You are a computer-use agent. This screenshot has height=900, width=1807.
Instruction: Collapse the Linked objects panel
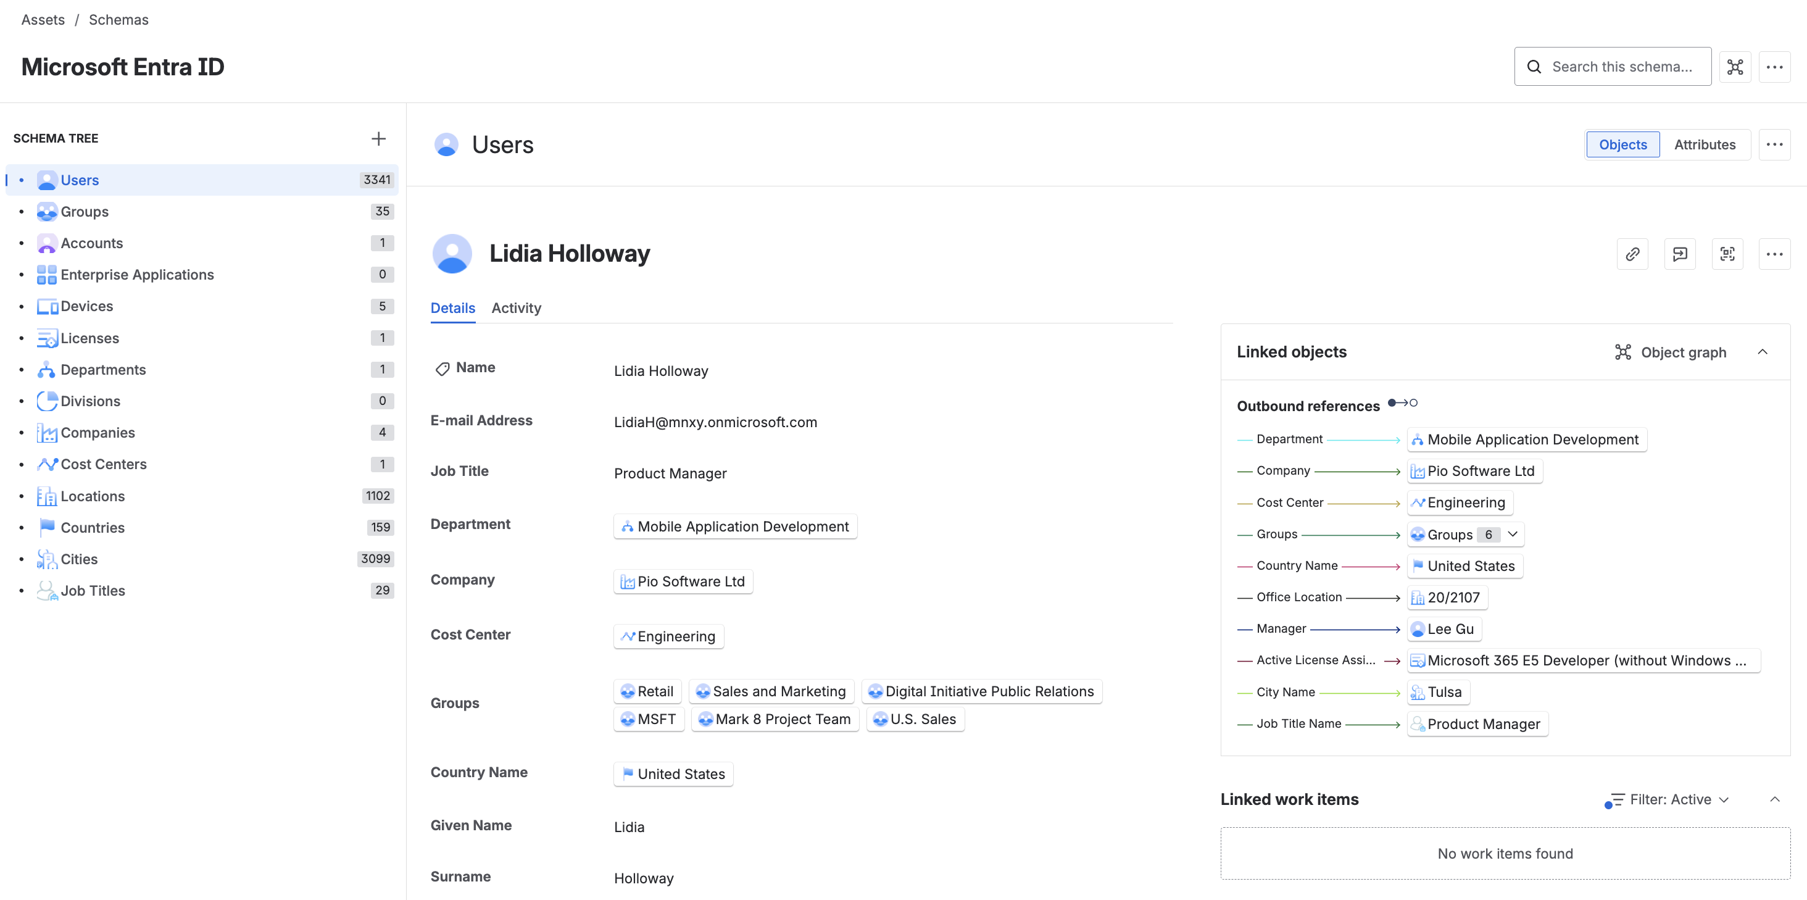(x=1762, y=352)
